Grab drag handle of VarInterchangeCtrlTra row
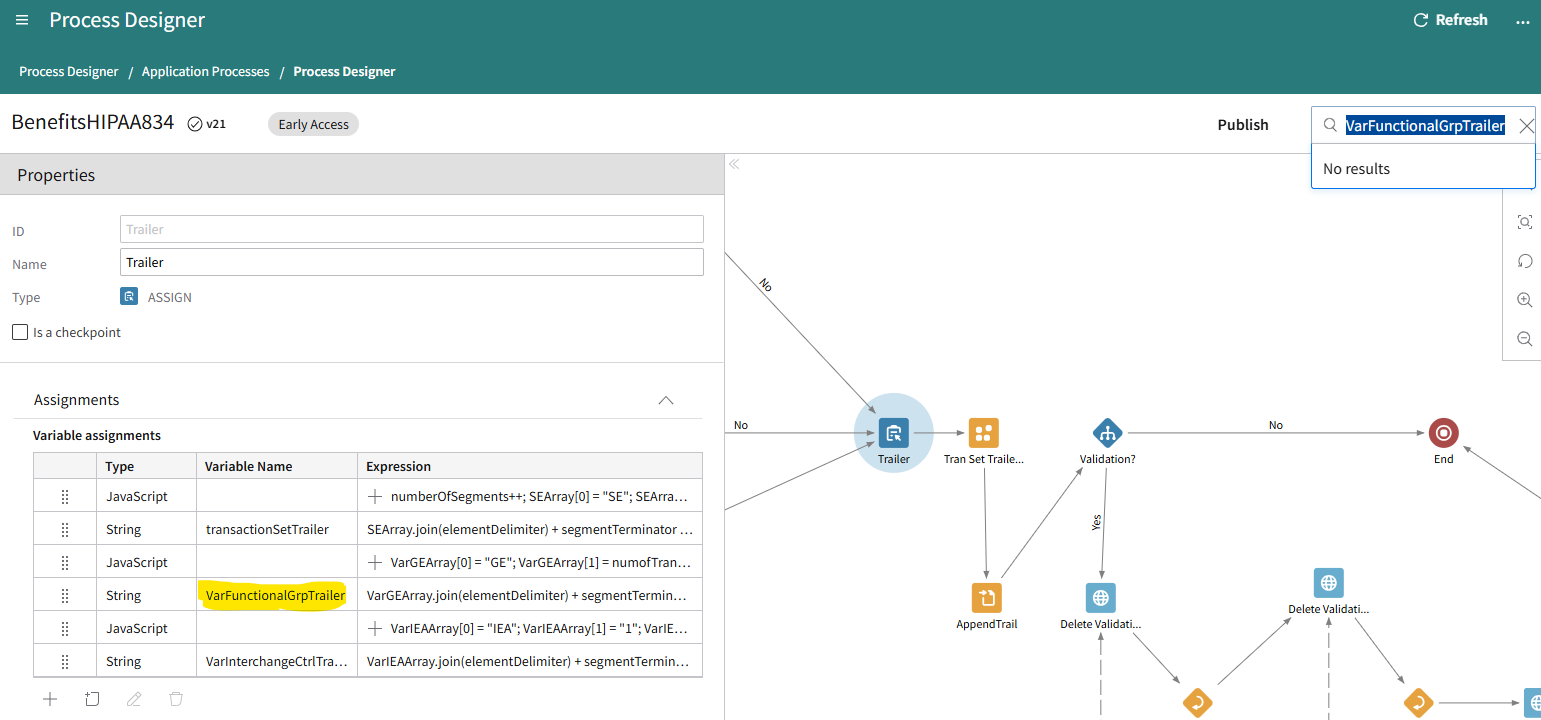1541x720 pixels. pos(65,662)
